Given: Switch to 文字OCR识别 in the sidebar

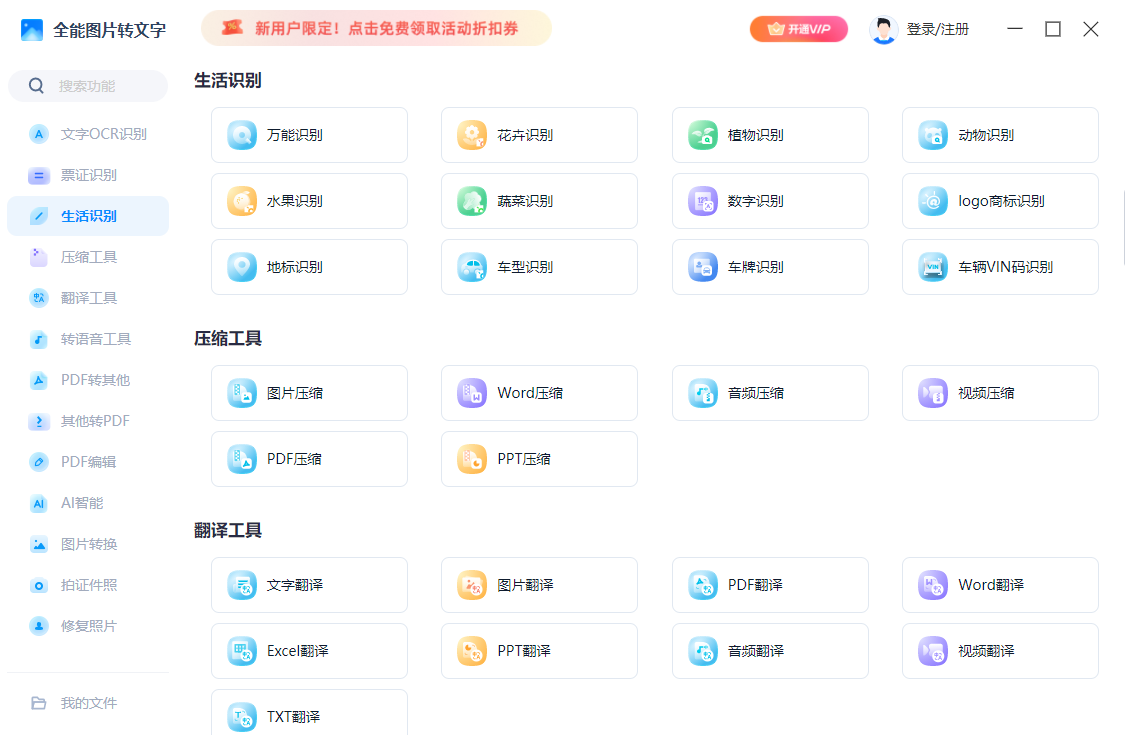Looking at the screenshot, I should (88, 134).
